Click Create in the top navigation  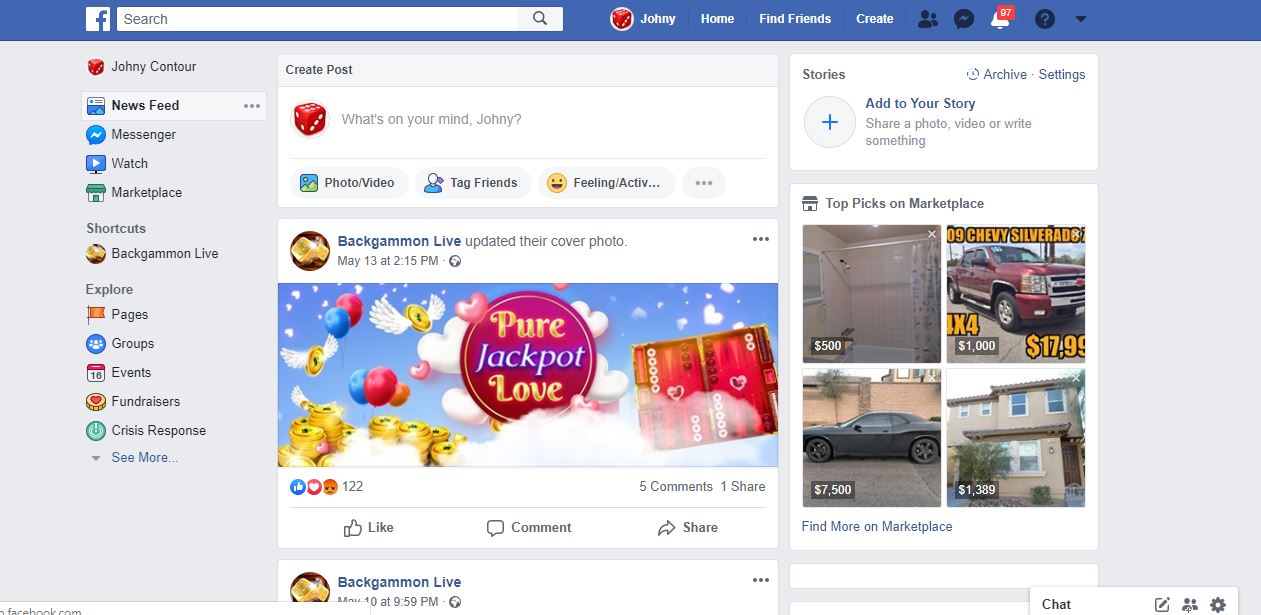point(875,19)
